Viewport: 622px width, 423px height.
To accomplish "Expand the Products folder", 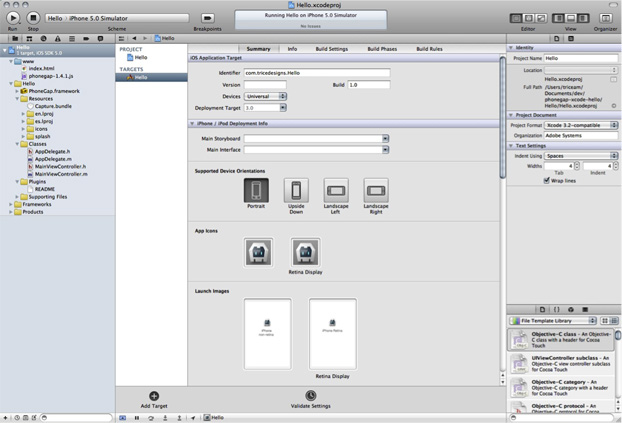I will click(x=11, y=212).
